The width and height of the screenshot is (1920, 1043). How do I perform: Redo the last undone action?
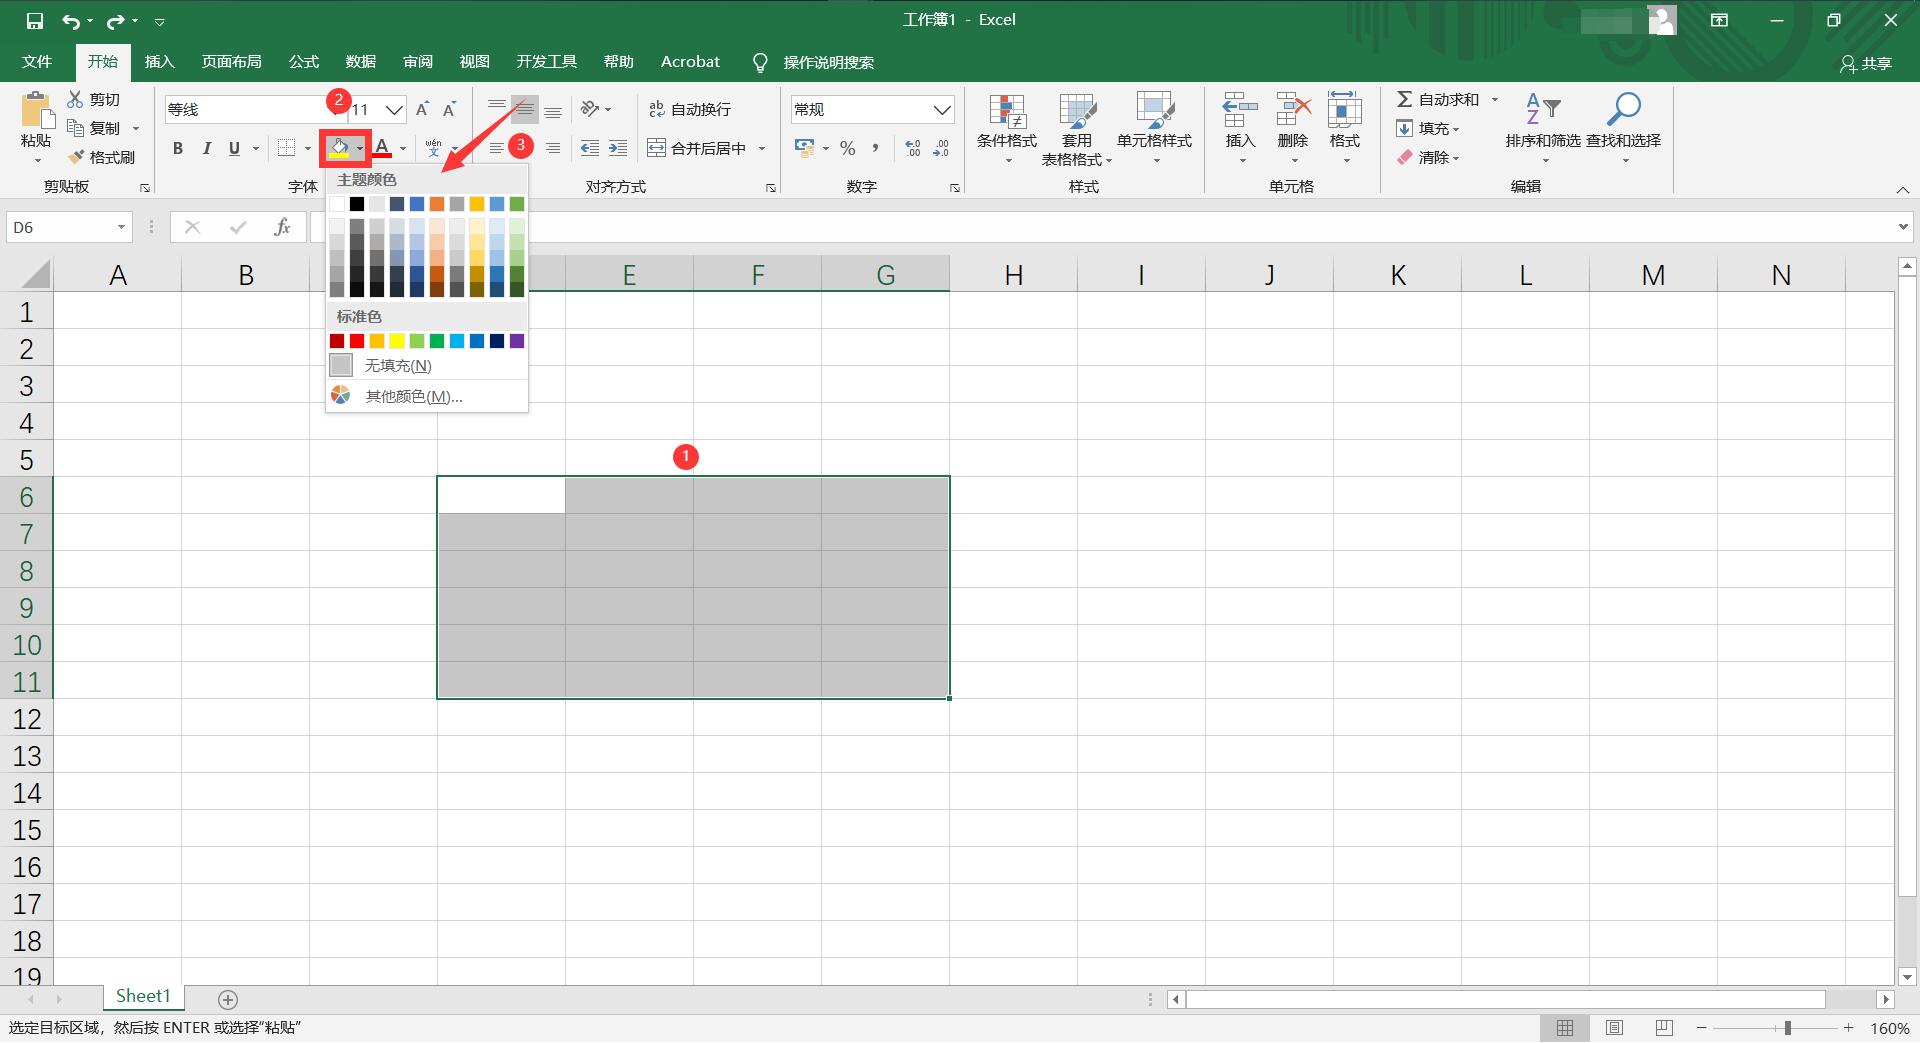[115, 20]
